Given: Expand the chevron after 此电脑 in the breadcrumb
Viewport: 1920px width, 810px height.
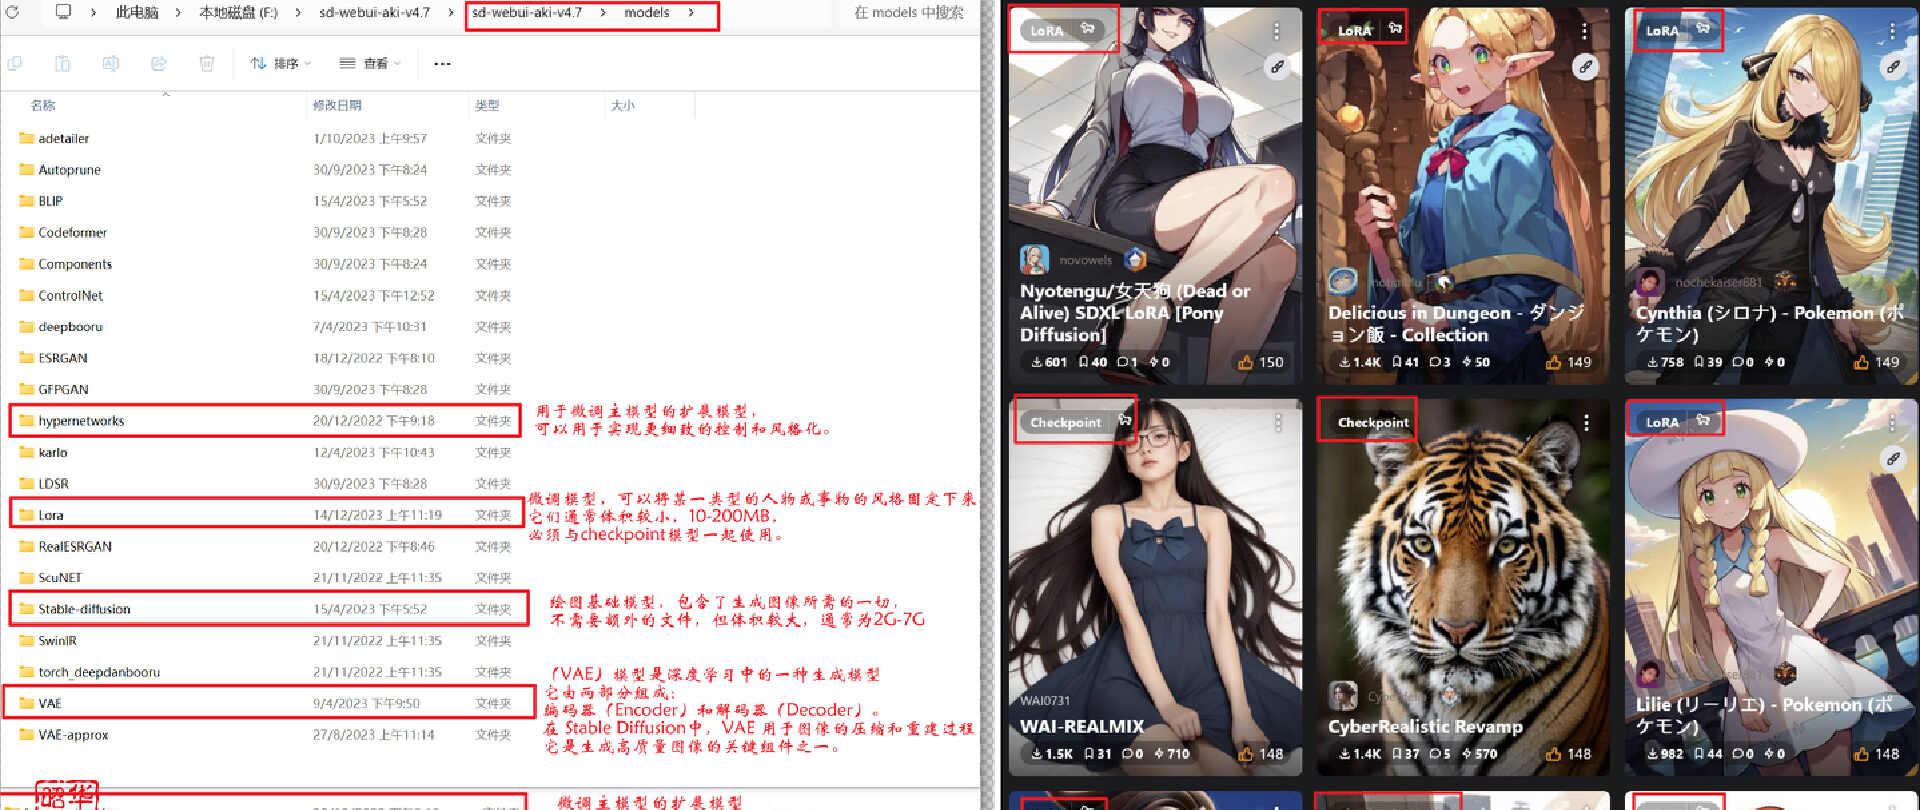Looking at the screenshot, I should click(x=178, y=13).
